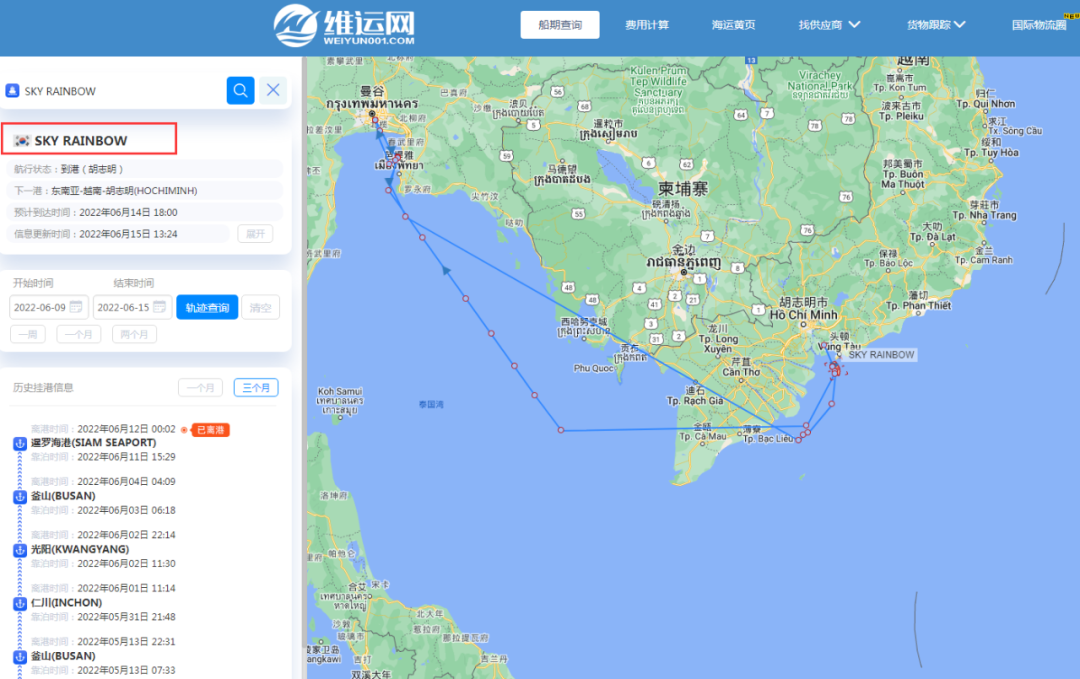This screenshot has width=1080, height=679.
Task: Click the blue search magnifier button
Action: [x=240, y=91]
